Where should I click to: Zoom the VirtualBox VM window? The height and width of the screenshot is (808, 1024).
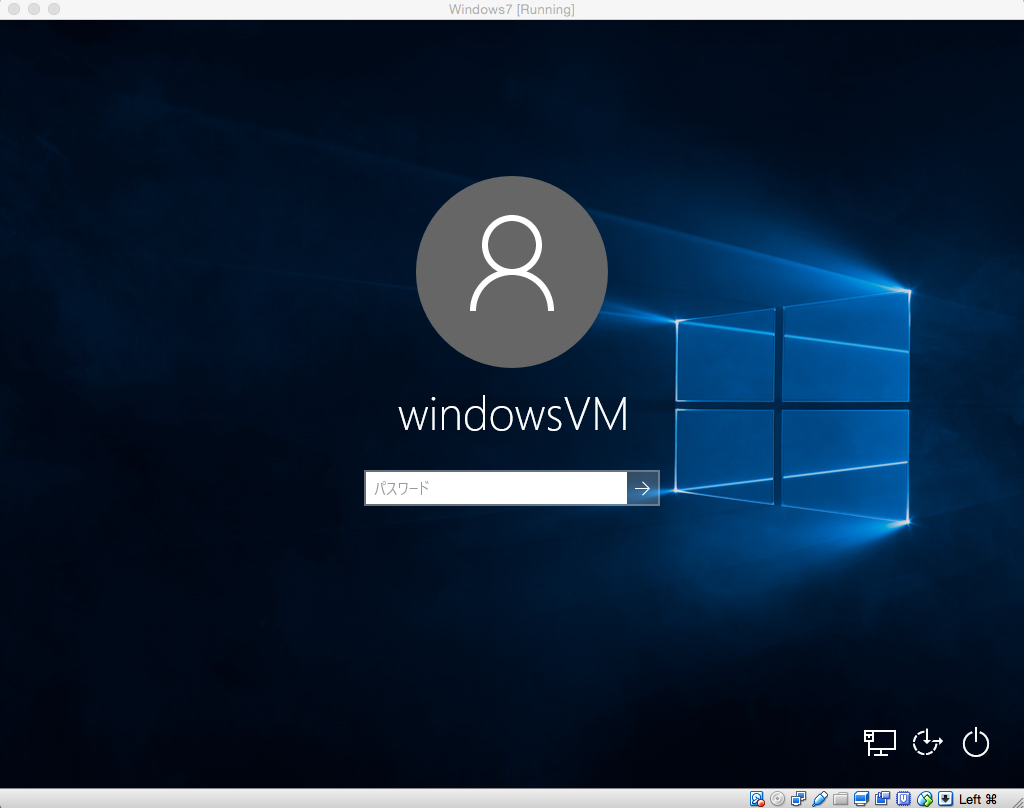coord(54,9)
